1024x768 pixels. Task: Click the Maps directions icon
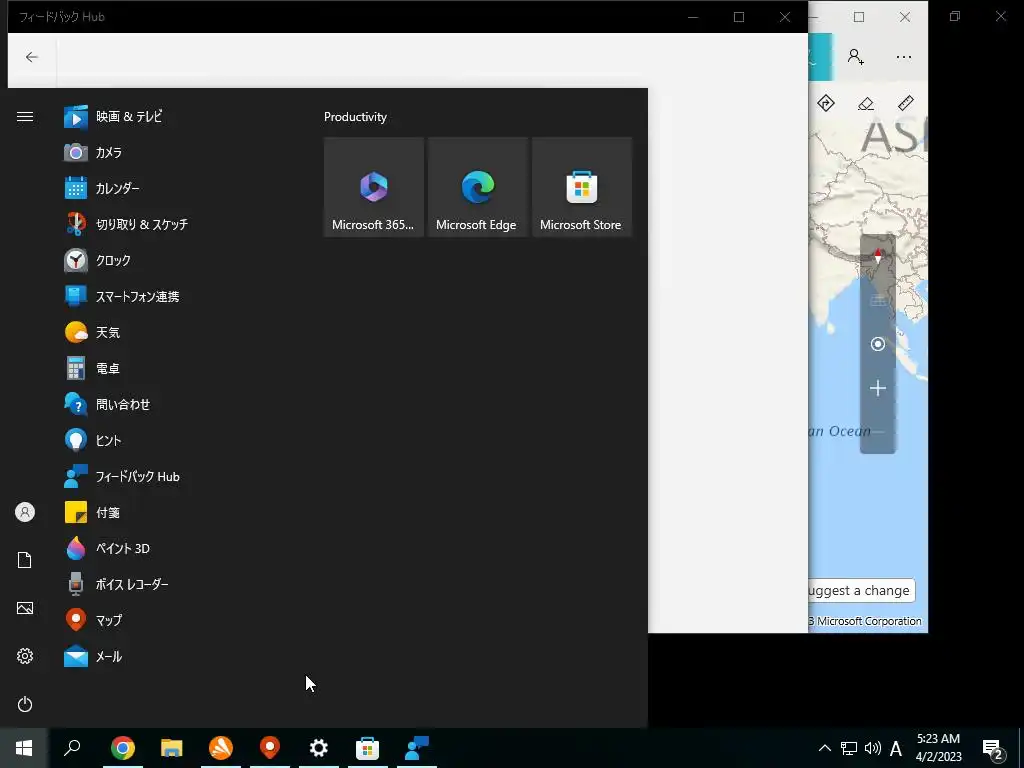pyautogui.click(x=826, y=103)
